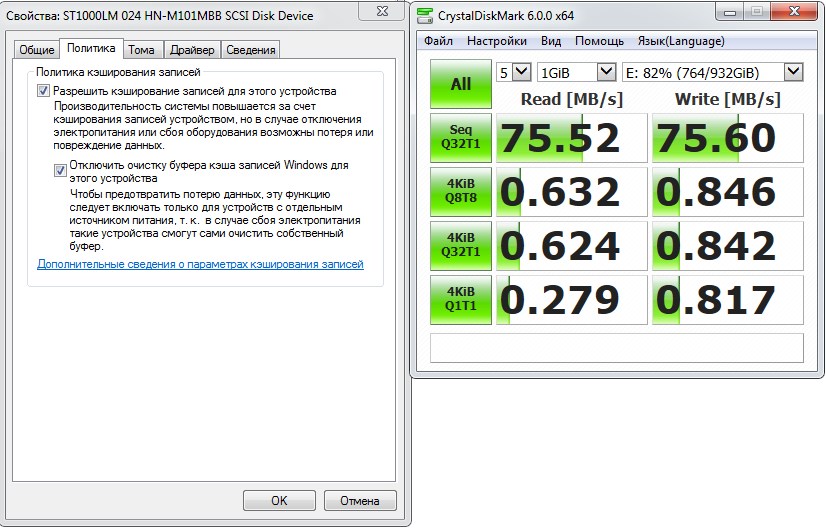Screen dimensions: 826x528
Task: Start the 4KiB Q32T1 test
Action: click(x=460, y=246)
